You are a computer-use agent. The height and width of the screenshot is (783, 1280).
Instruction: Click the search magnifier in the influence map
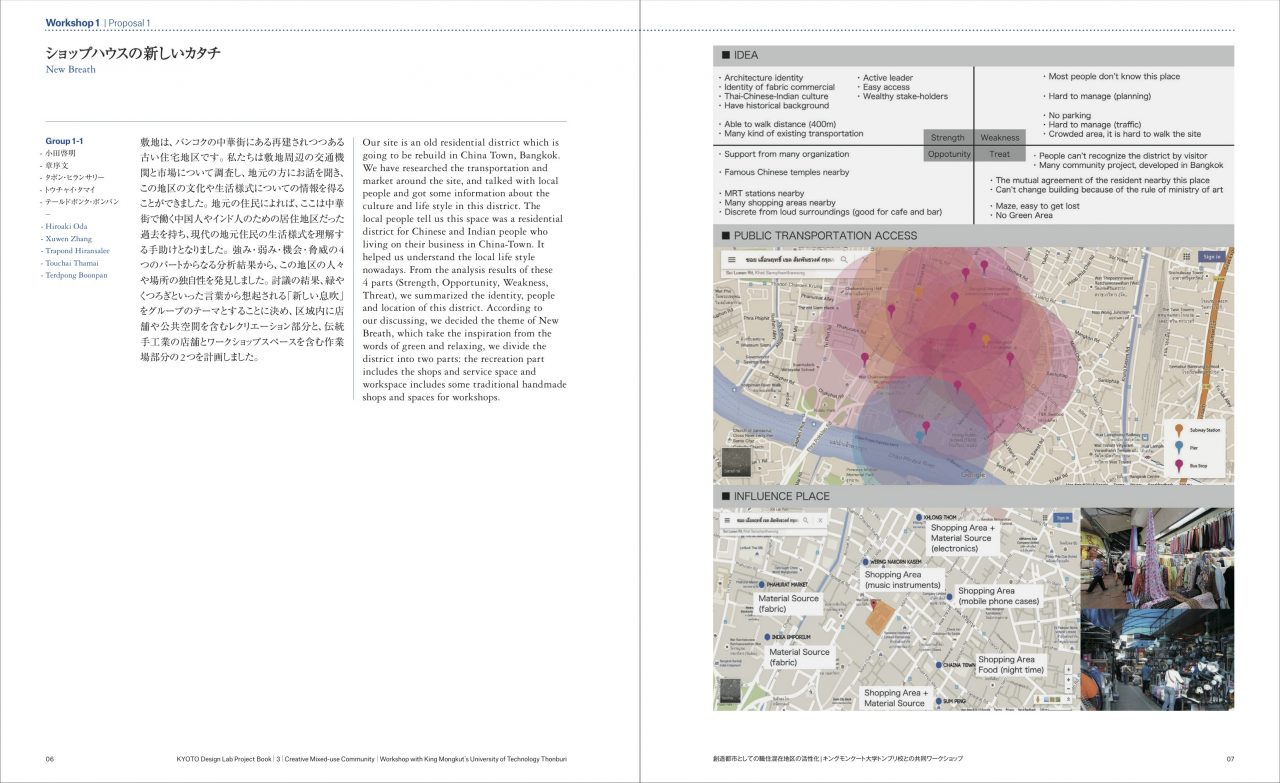click(808, 521)
